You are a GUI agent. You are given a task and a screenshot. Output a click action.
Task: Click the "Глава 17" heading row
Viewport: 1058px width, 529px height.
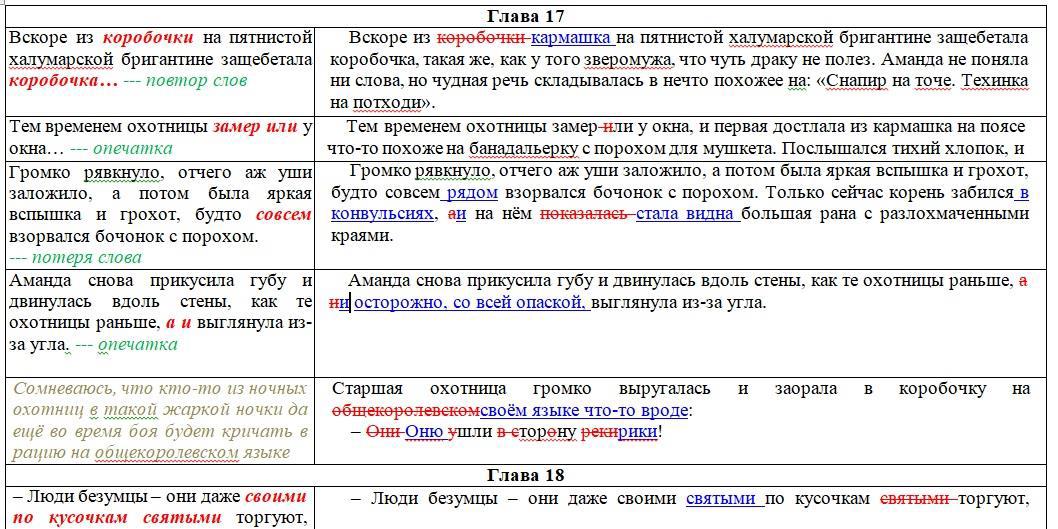pyautogui.click(x=528, y=17)
